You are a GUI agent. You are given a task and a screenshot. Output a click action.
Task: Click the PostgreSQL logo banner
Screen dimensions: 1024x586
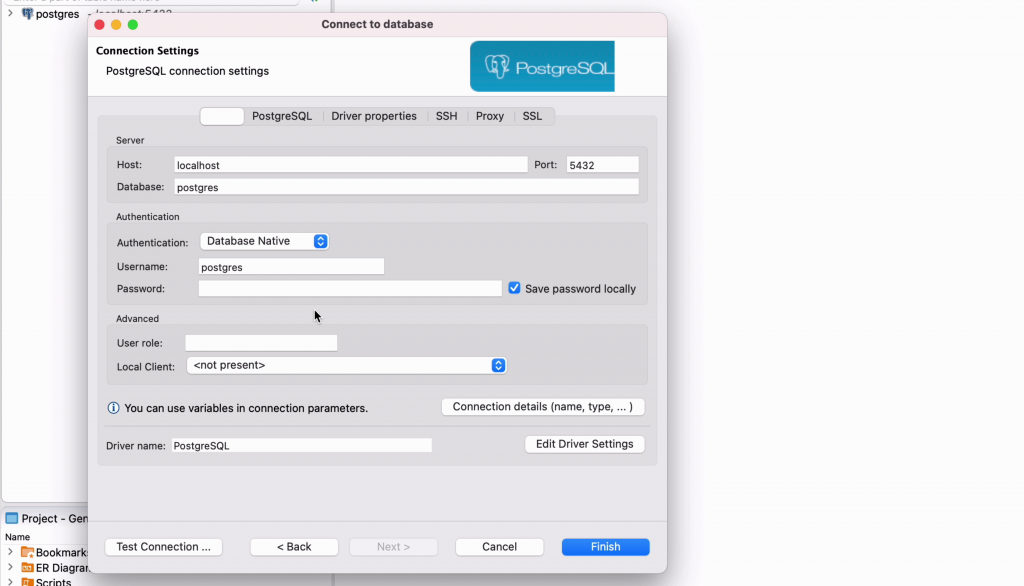click(542, 66)
